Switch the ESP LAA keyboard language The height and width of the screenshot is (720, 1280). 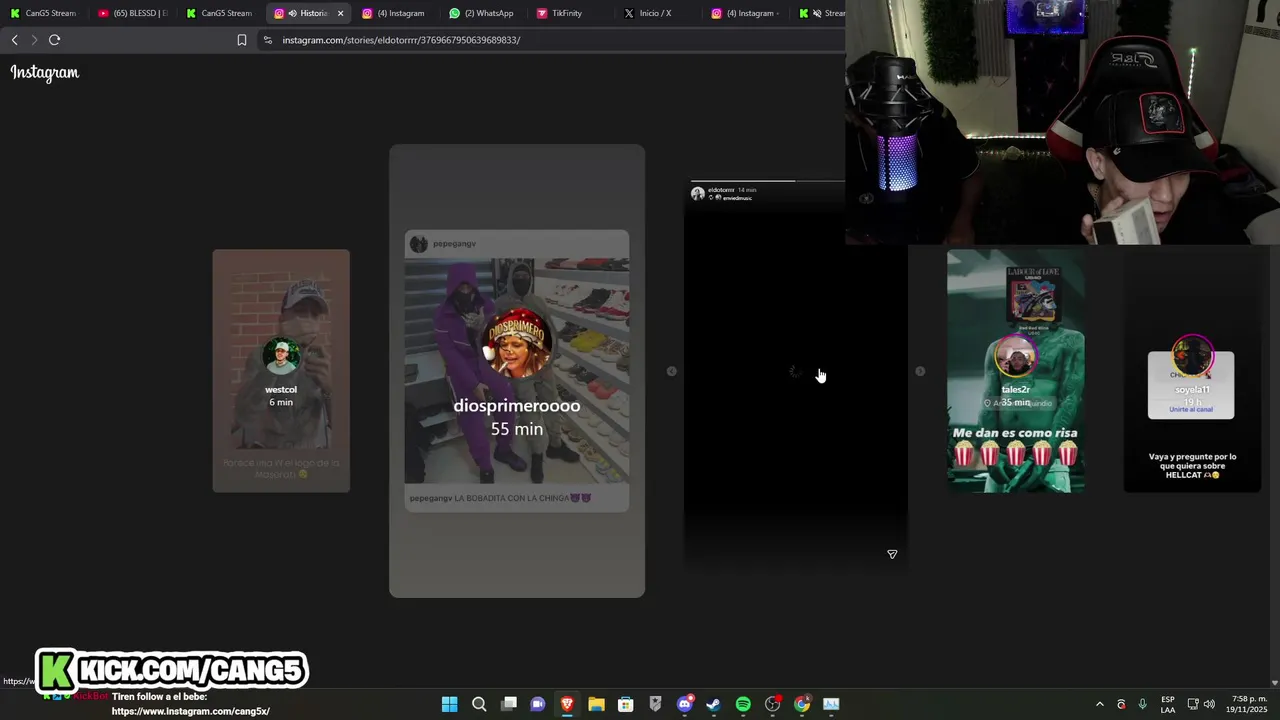[x=1168, y=704]
